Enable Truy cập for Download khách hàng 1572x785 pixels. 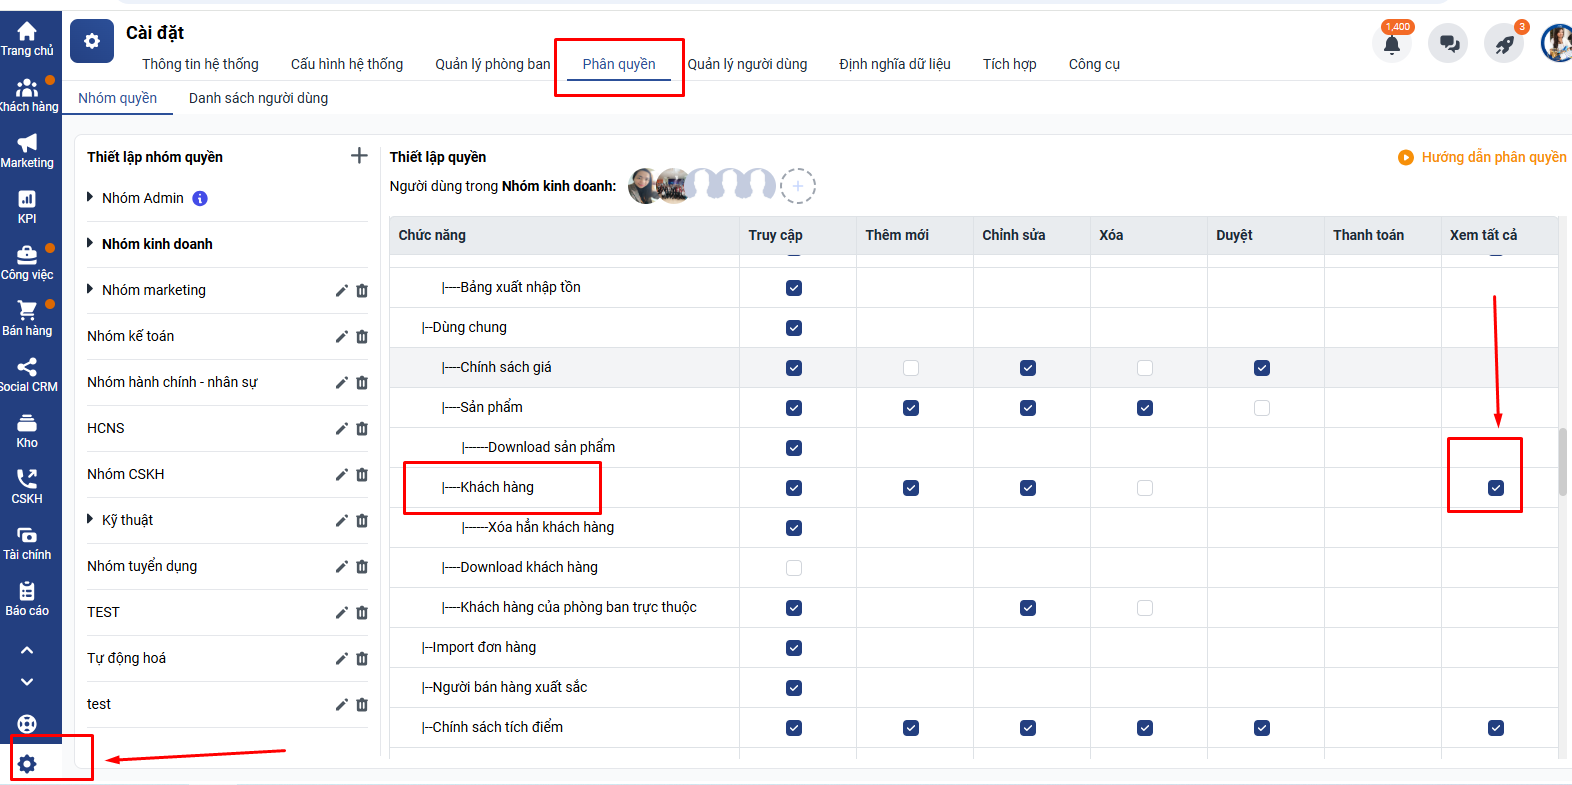[794, 568]
